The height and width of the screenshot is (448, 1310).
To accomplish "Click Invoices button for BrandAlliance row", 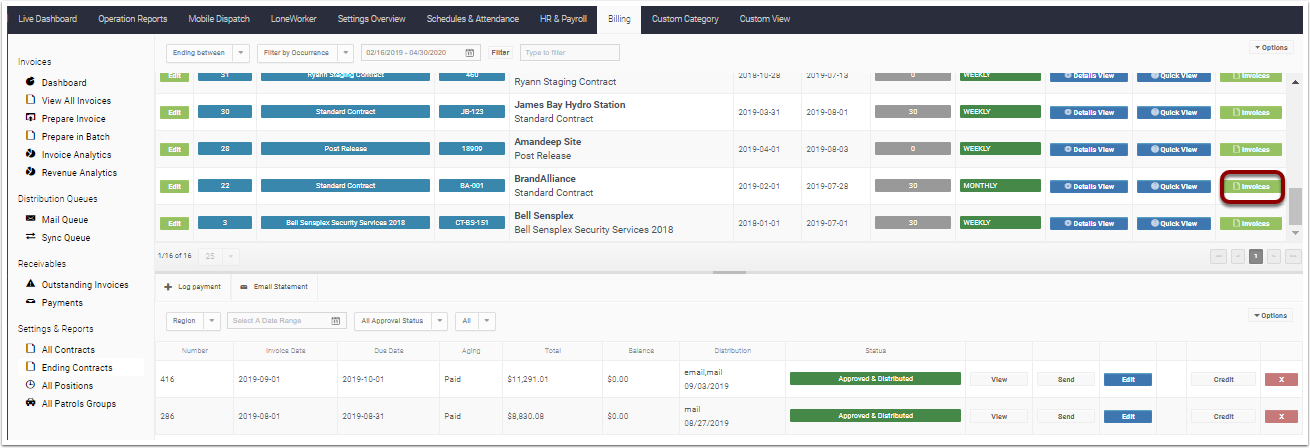I will click(1253, 186).
